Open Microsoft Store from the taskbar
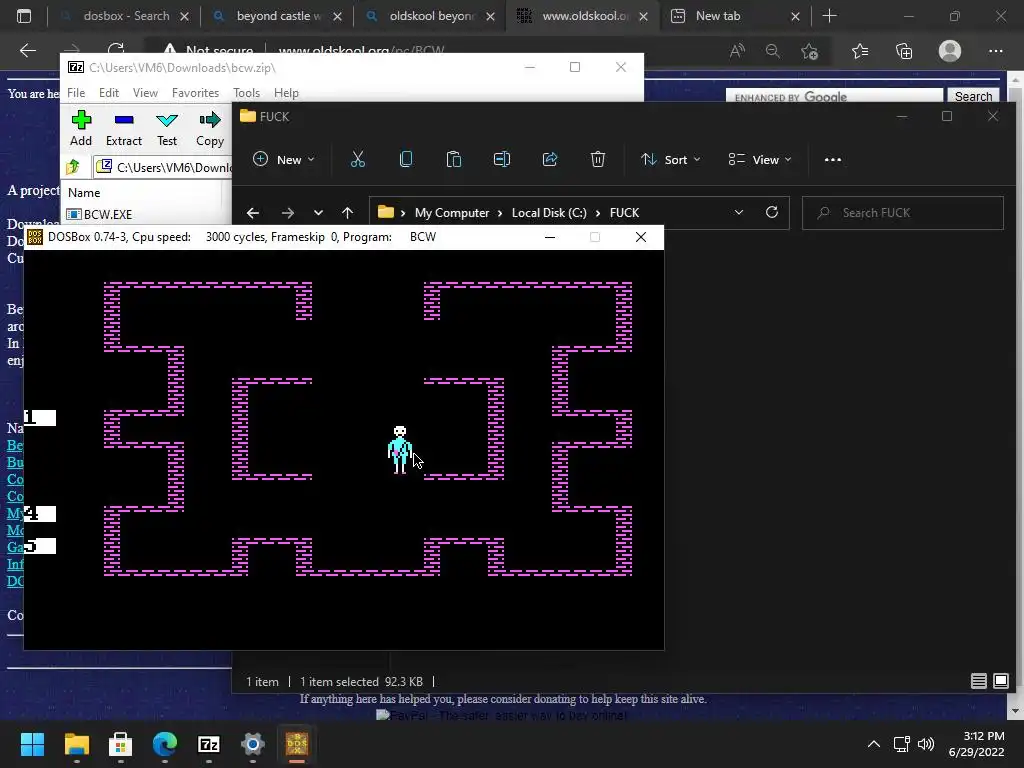This screenshot has width=1024, height=768. (120, 744)
